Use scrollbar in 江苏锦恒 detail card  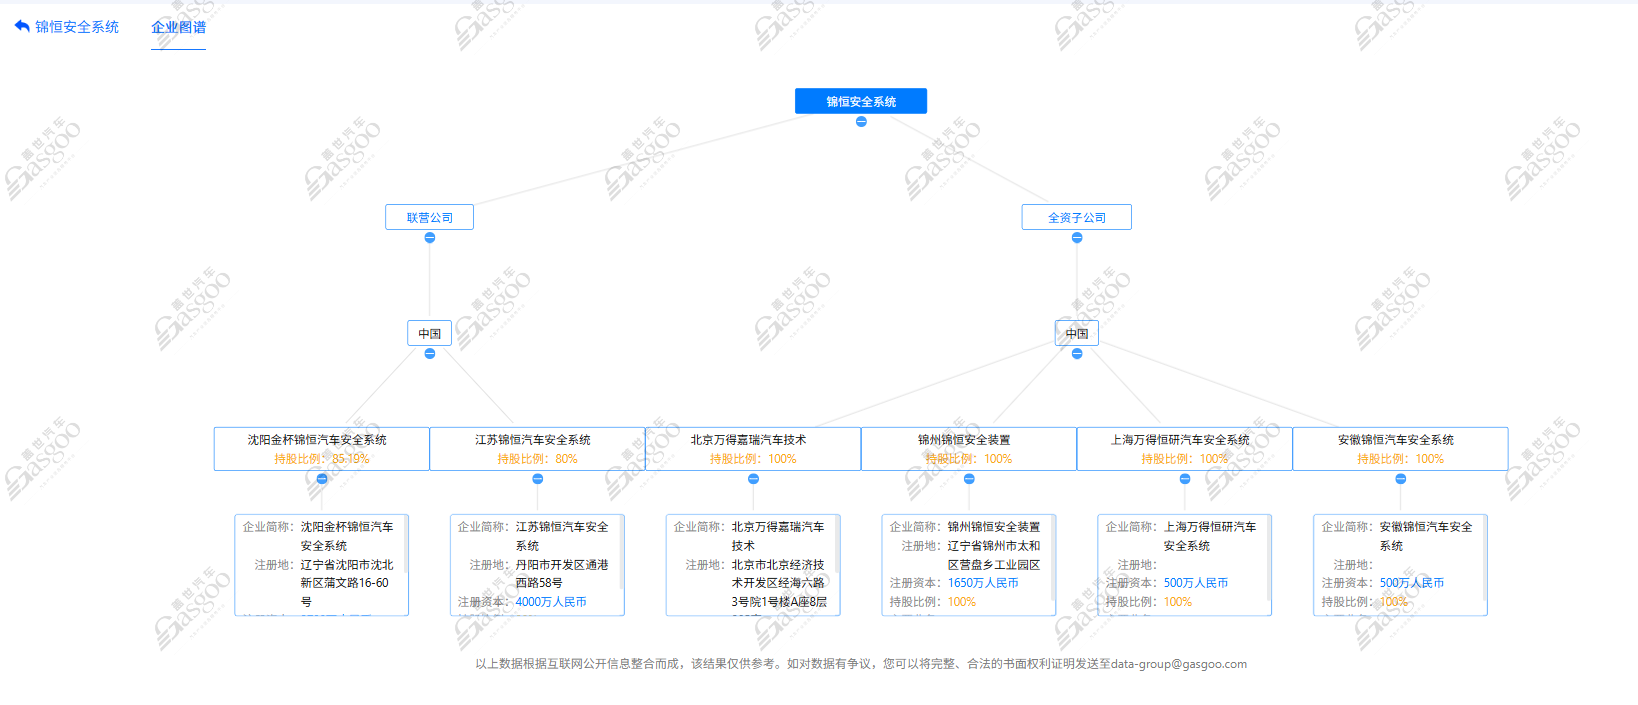click(x=621, y=552)
